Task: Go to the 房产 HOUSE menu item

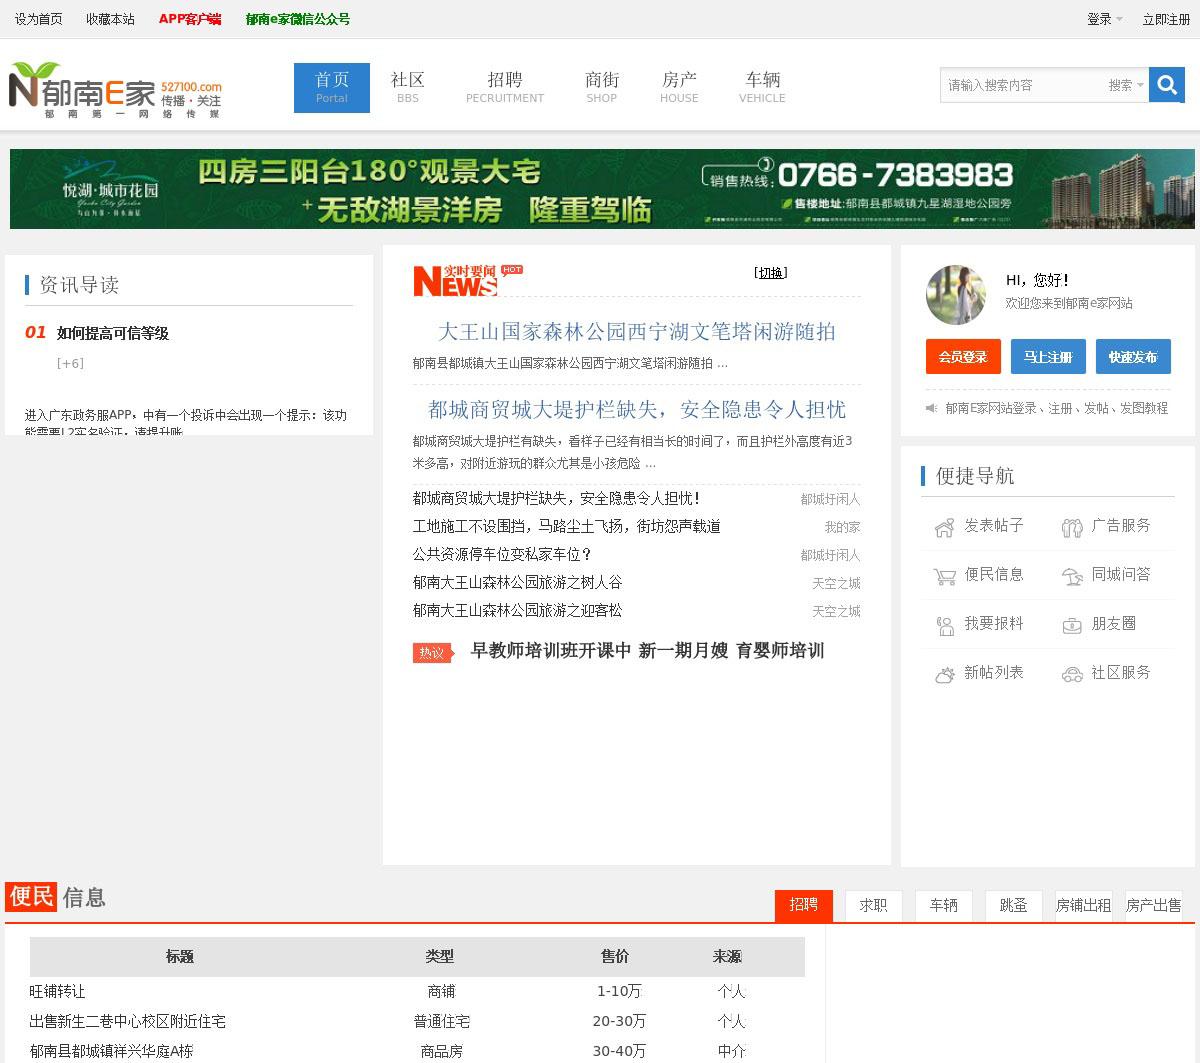Action: tap(679, 86)
